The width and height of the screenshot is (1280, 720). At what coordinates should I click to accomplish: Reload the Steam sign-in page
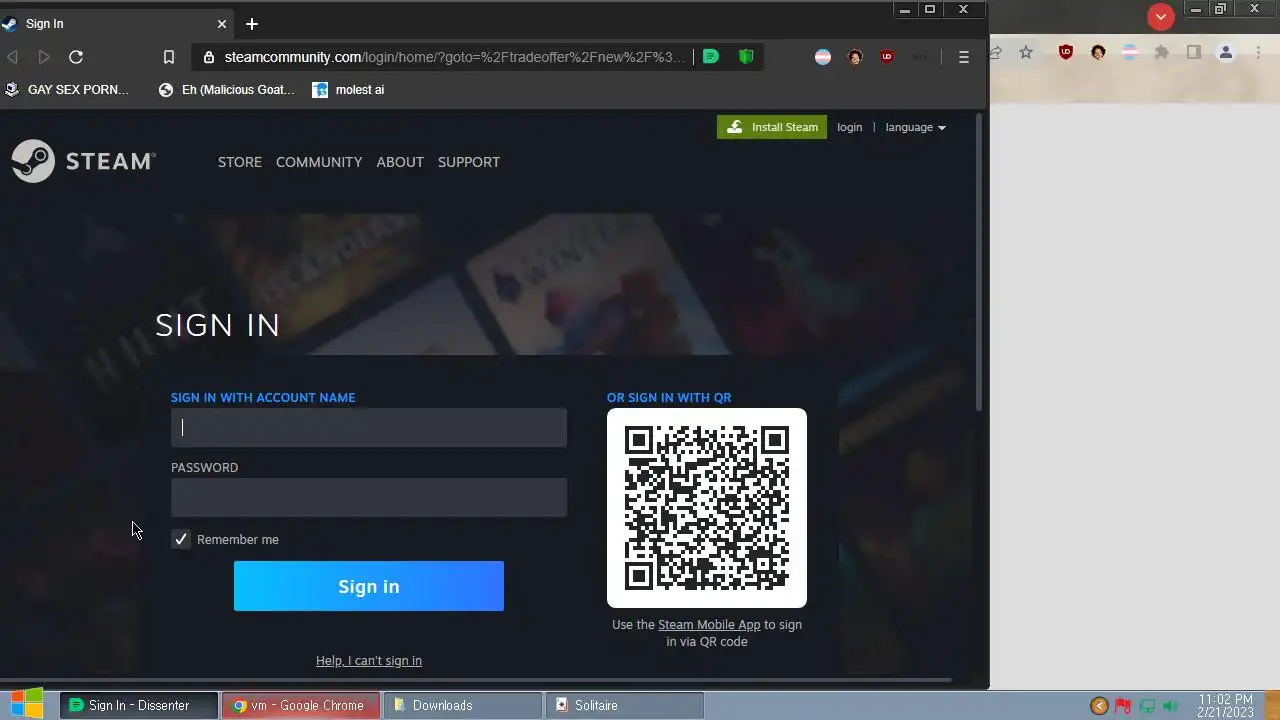[76, 57]
